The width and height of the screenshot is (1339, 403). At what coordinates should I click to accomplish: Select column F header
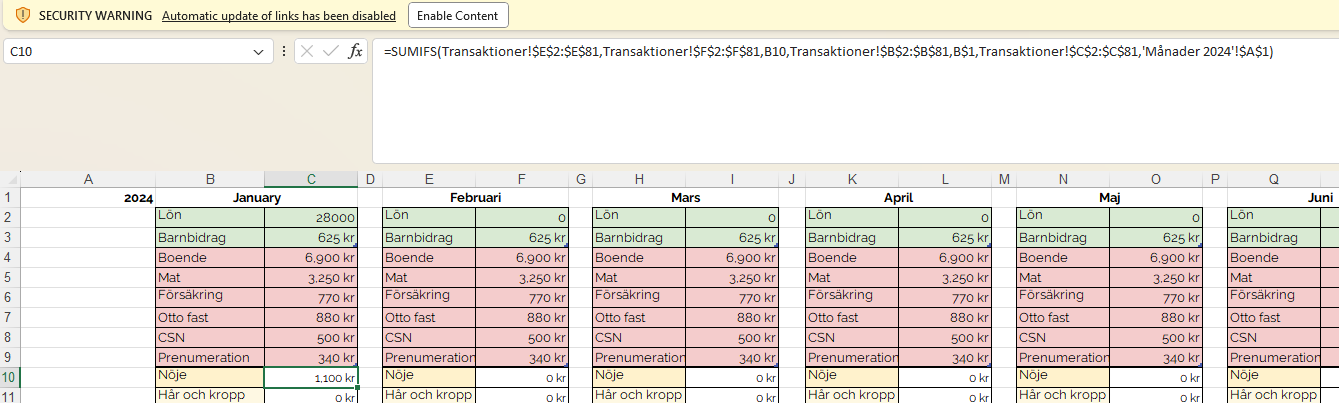click(x=521, y=179)
